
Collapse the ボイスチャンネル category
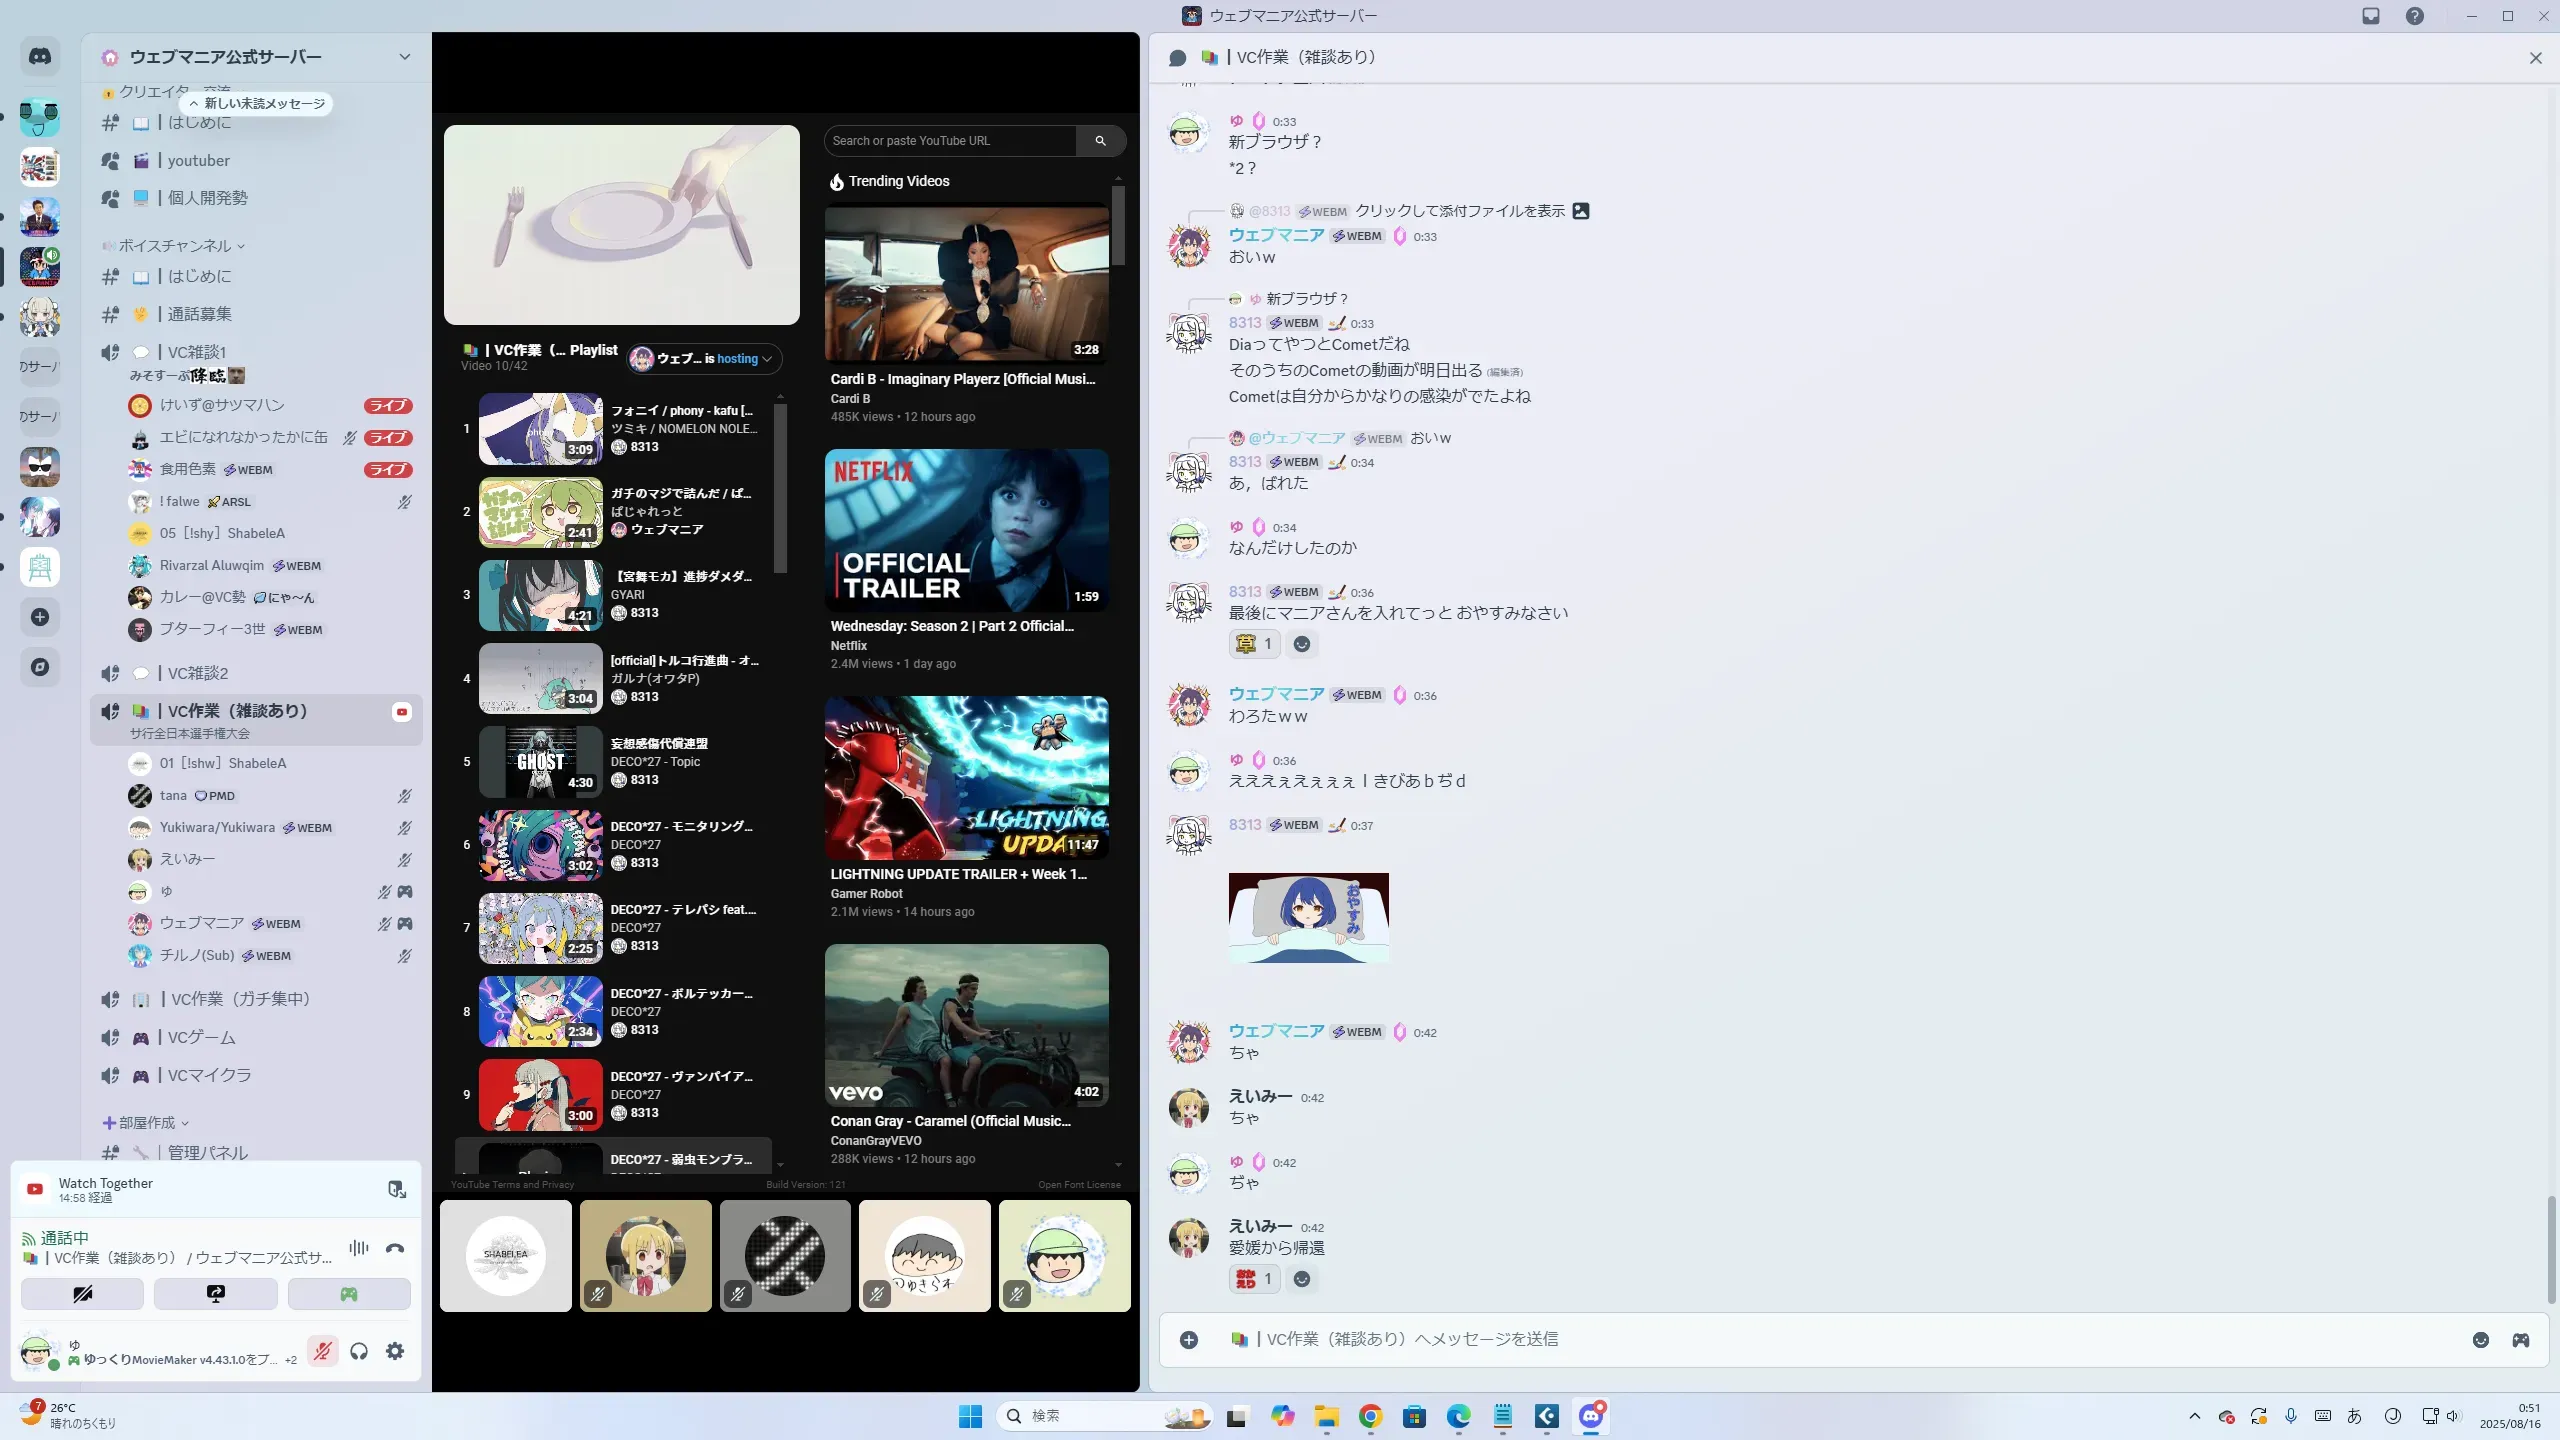pos(175,246)
